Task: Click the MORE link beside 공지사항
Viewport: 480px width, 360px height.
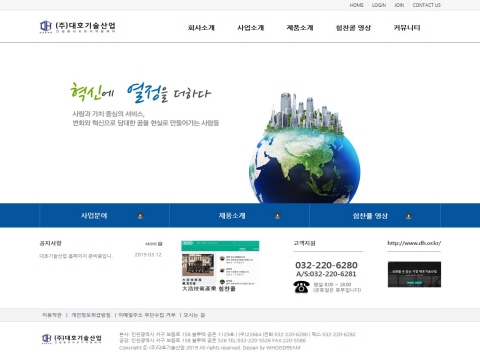Action: (154, 244)
